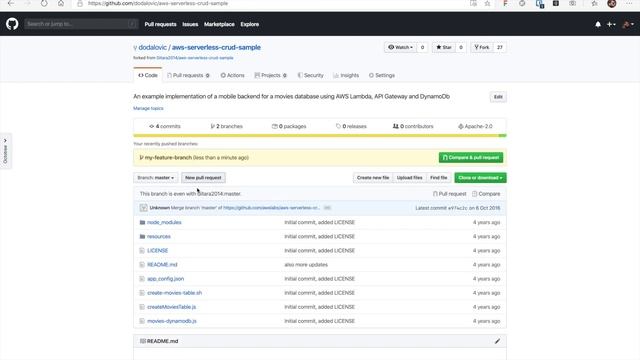Switch to the Code tab
640x360 pixels.
click(148, 76)
